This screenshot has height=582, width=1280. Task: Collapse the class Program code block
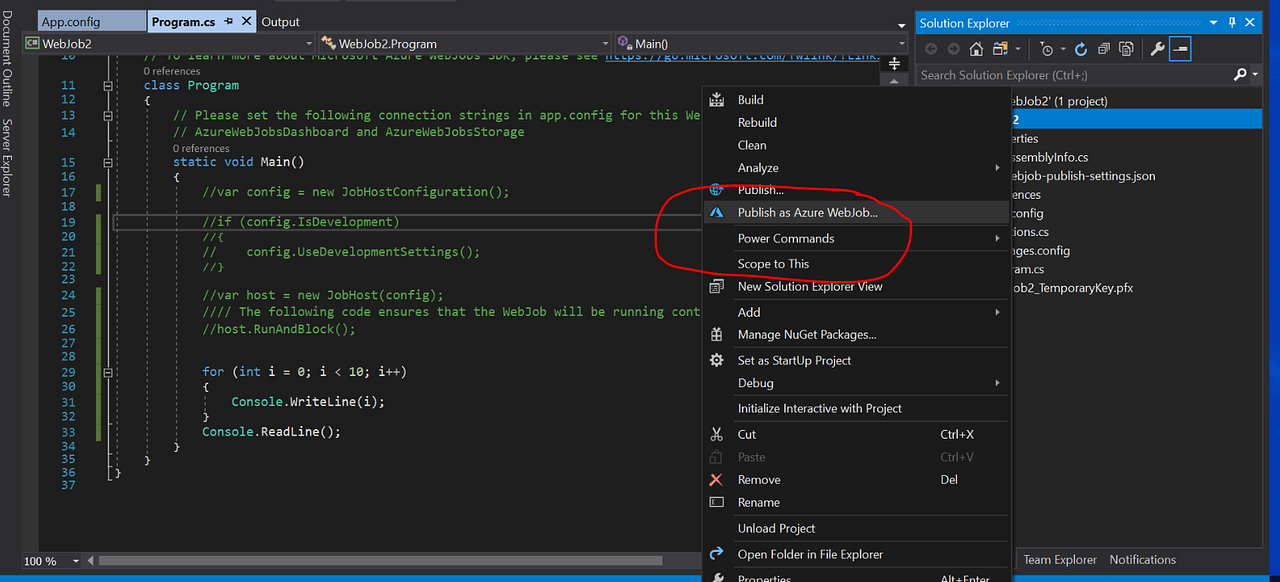coord(108,86)
